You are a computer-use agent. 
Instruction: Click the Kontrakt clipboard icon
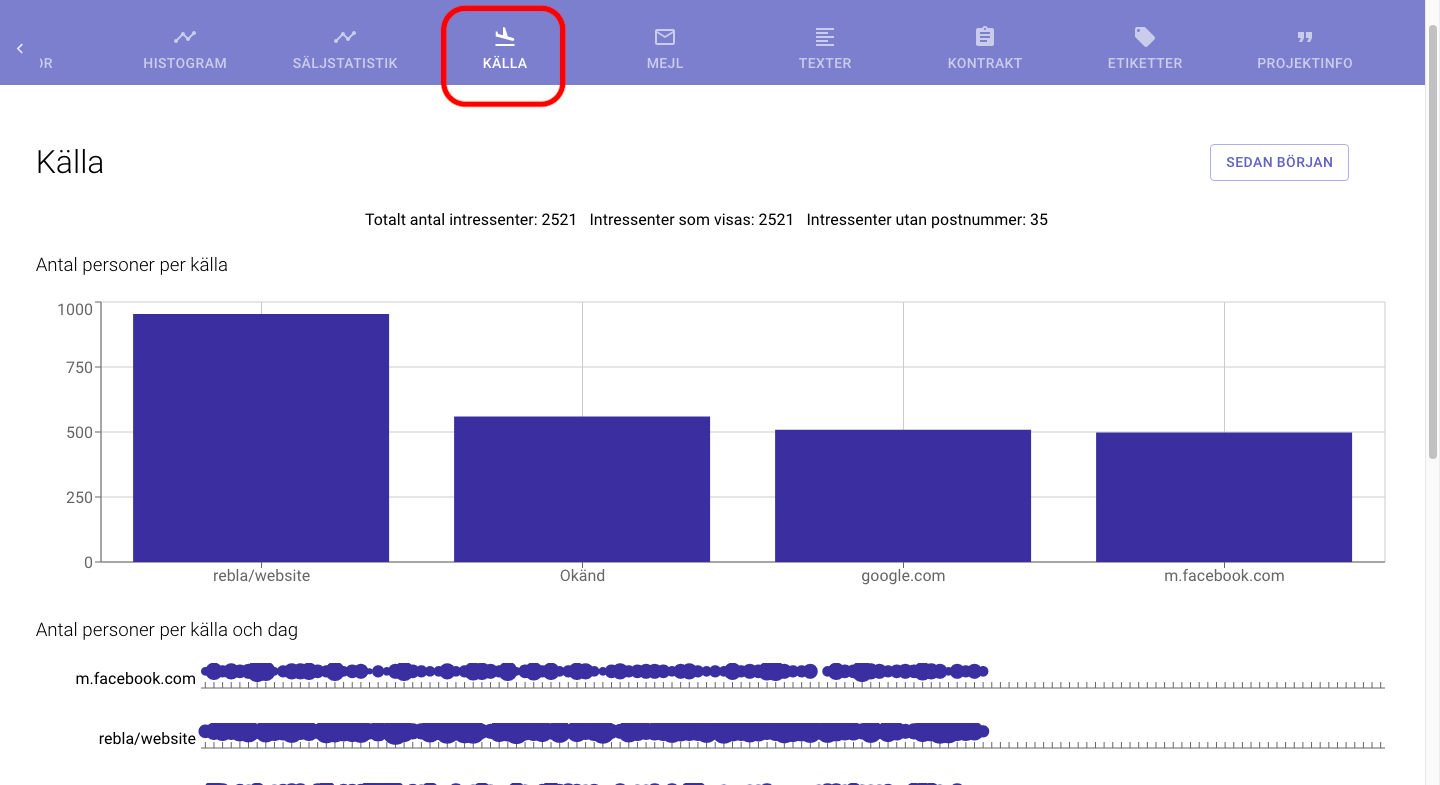pyautogui.click(x=985, y=37)
